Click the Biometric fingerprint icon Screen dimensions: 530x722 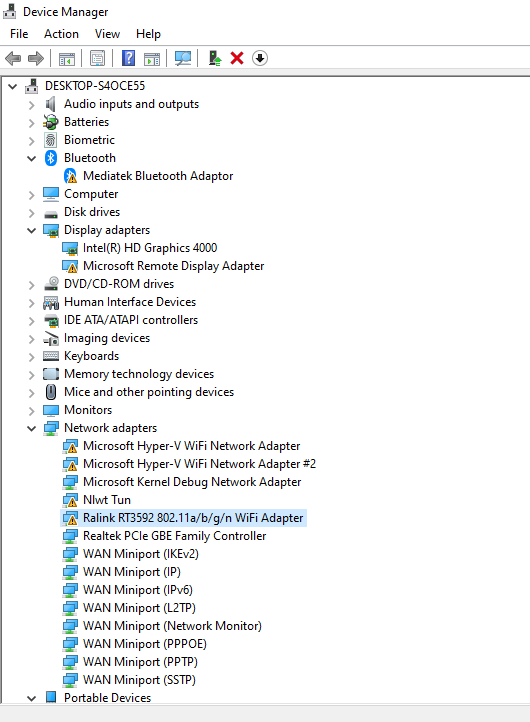point(51,140)
